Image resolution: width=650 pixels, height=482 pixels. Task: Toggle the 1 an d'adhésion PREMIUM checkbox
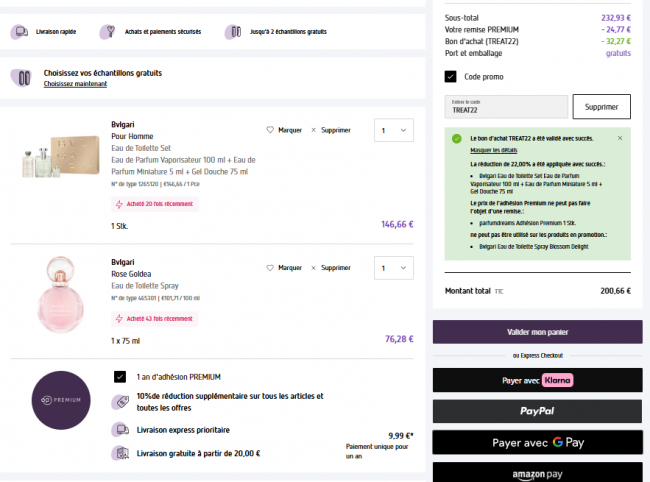point(120,377)
